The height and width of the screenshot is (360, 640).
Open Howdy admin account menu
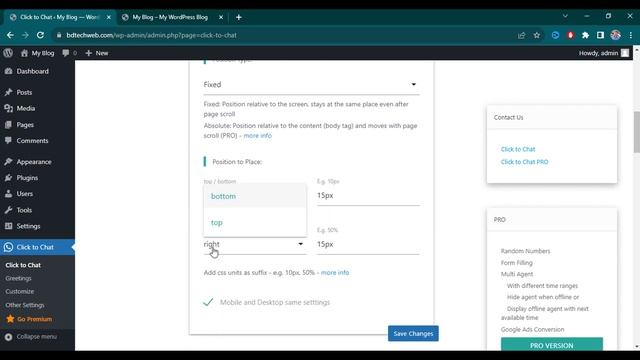604,53
